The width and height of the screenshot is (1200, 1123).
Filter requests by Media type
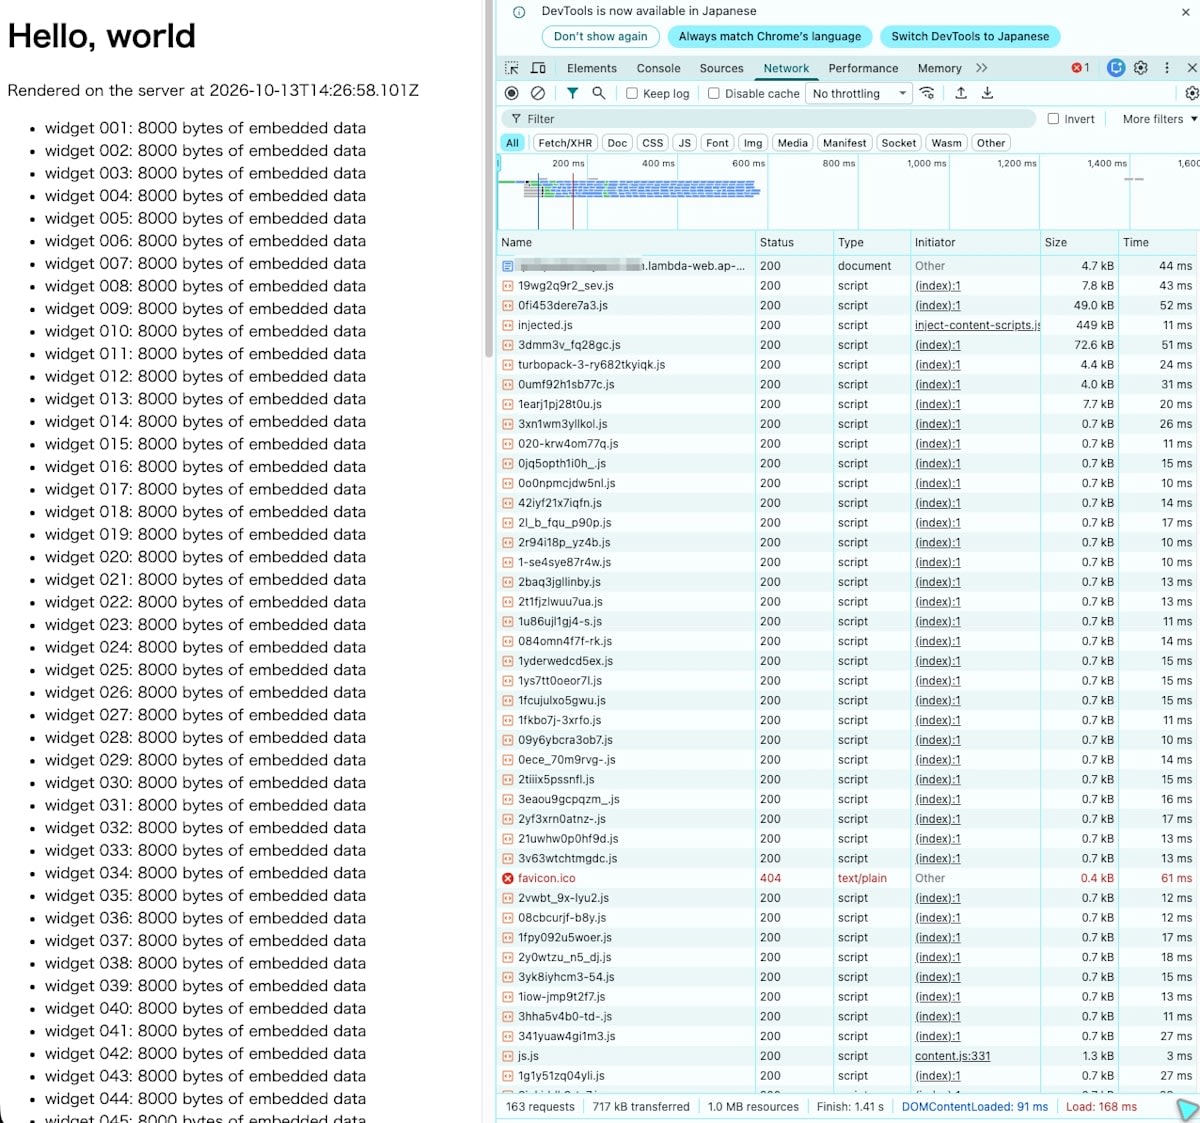point(793,143)
